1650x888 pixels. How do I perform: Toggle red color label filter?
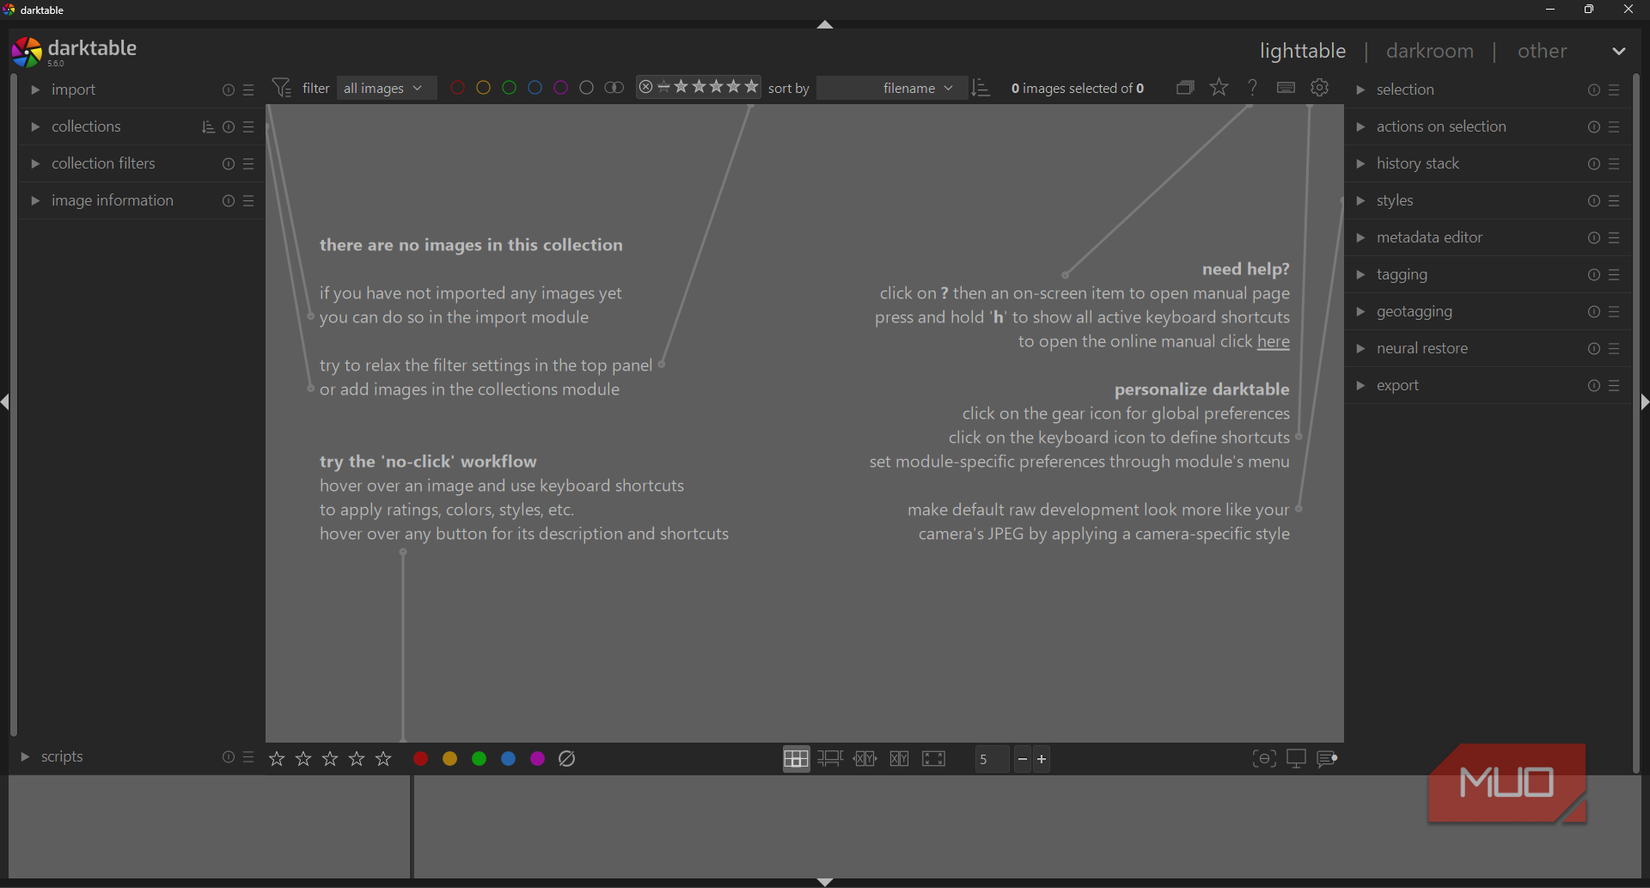click(458, 88)
